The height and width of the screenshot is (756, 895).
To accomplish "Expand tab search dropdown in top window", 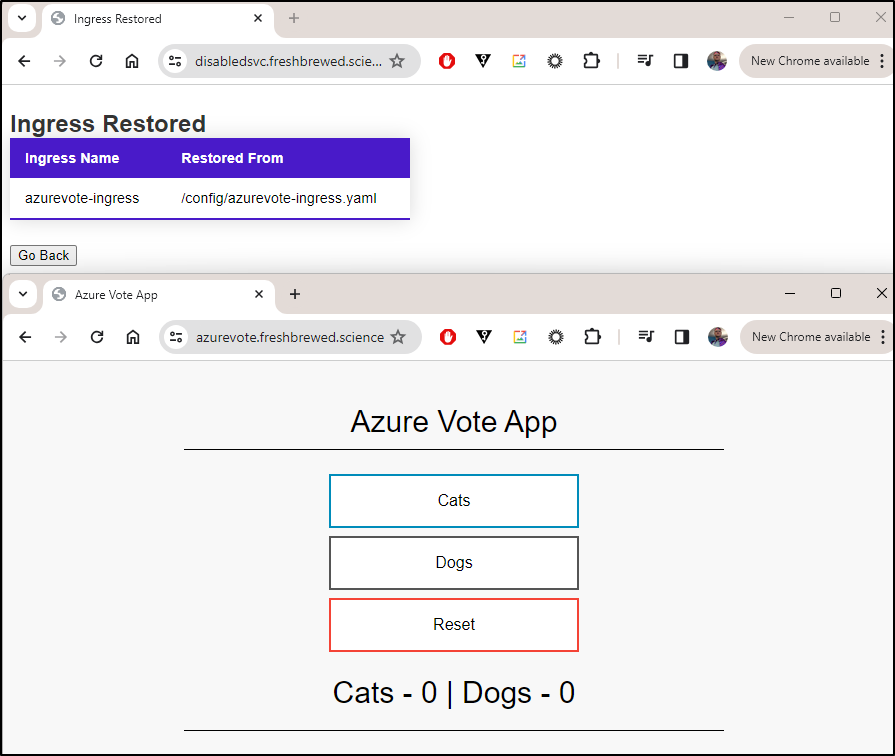I will pos(22,18).
